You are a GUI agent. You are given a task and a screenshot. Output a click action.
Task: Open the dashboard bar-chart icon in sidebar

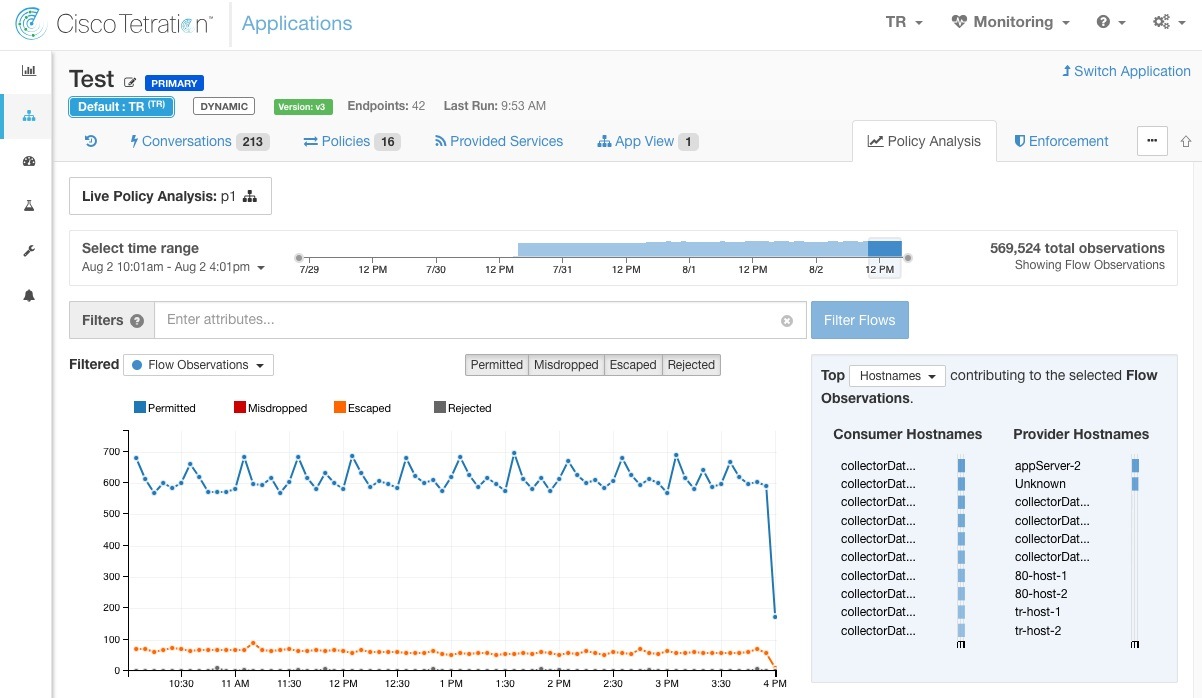(28, 70)
